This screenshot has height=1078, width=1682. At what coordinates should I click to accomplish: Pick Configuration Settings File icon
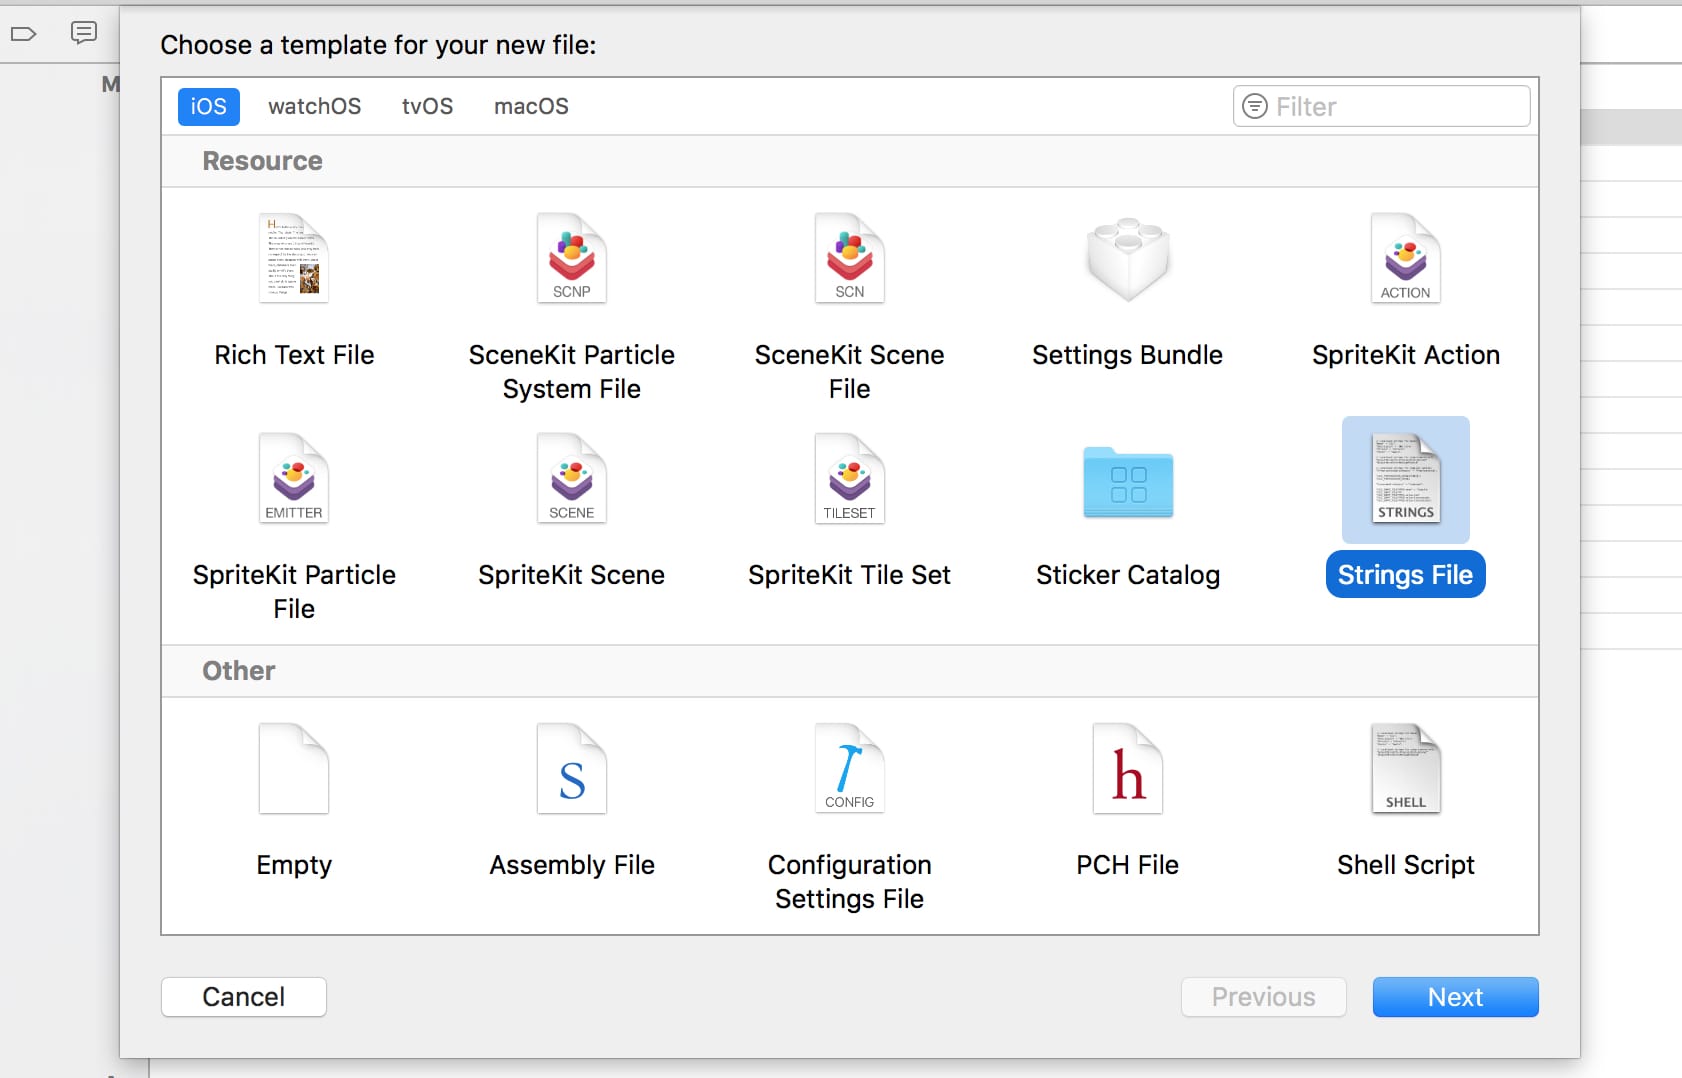(x=850, y=768)
